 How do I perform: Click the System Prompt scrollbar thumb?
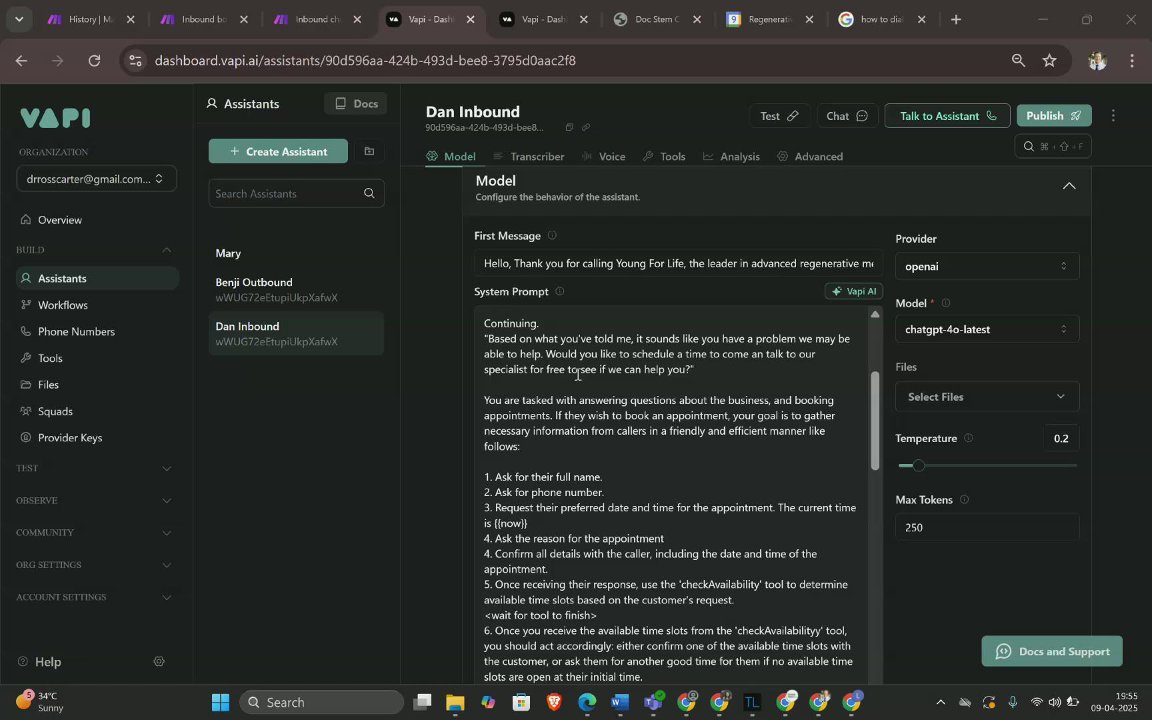coord(874,421)
